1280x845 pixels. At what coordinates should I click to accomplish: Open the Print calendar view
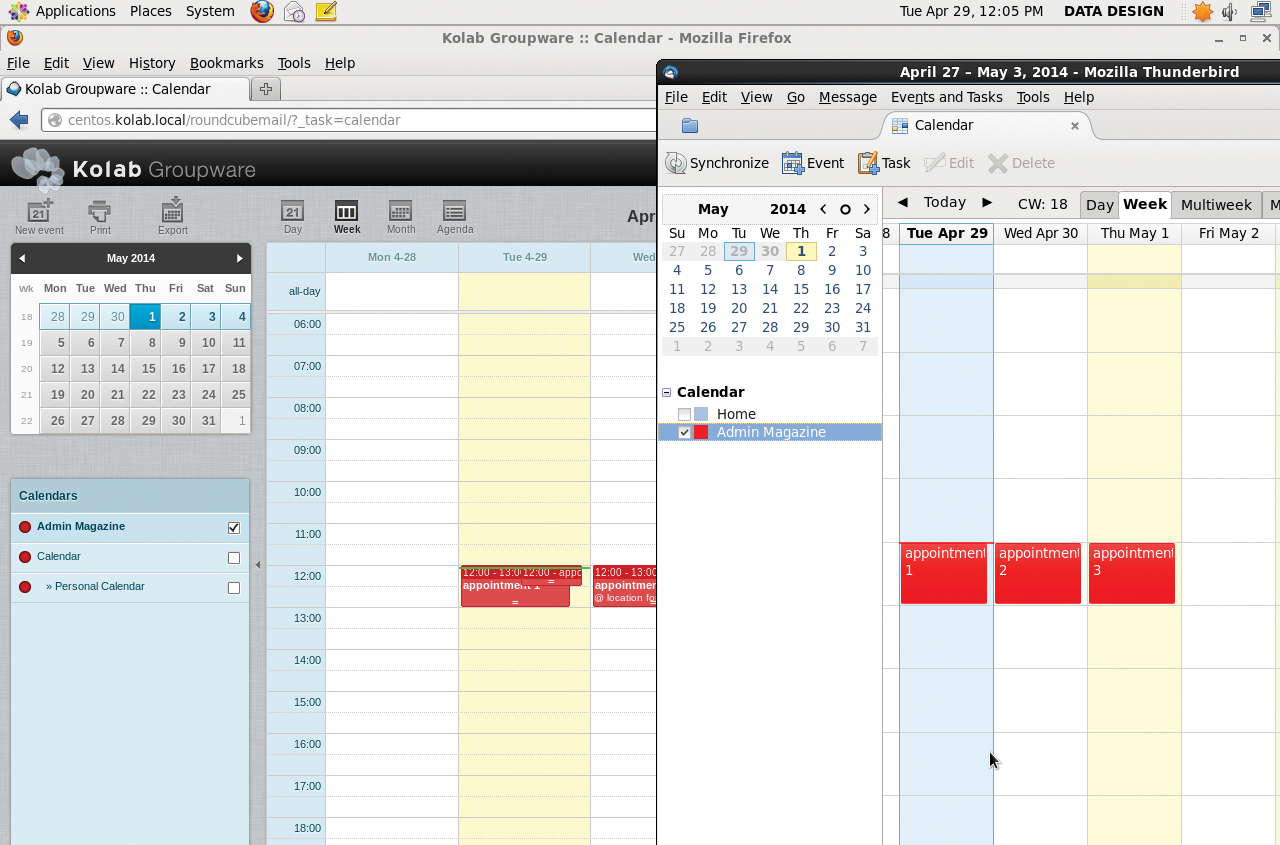(x=99, y=215)
